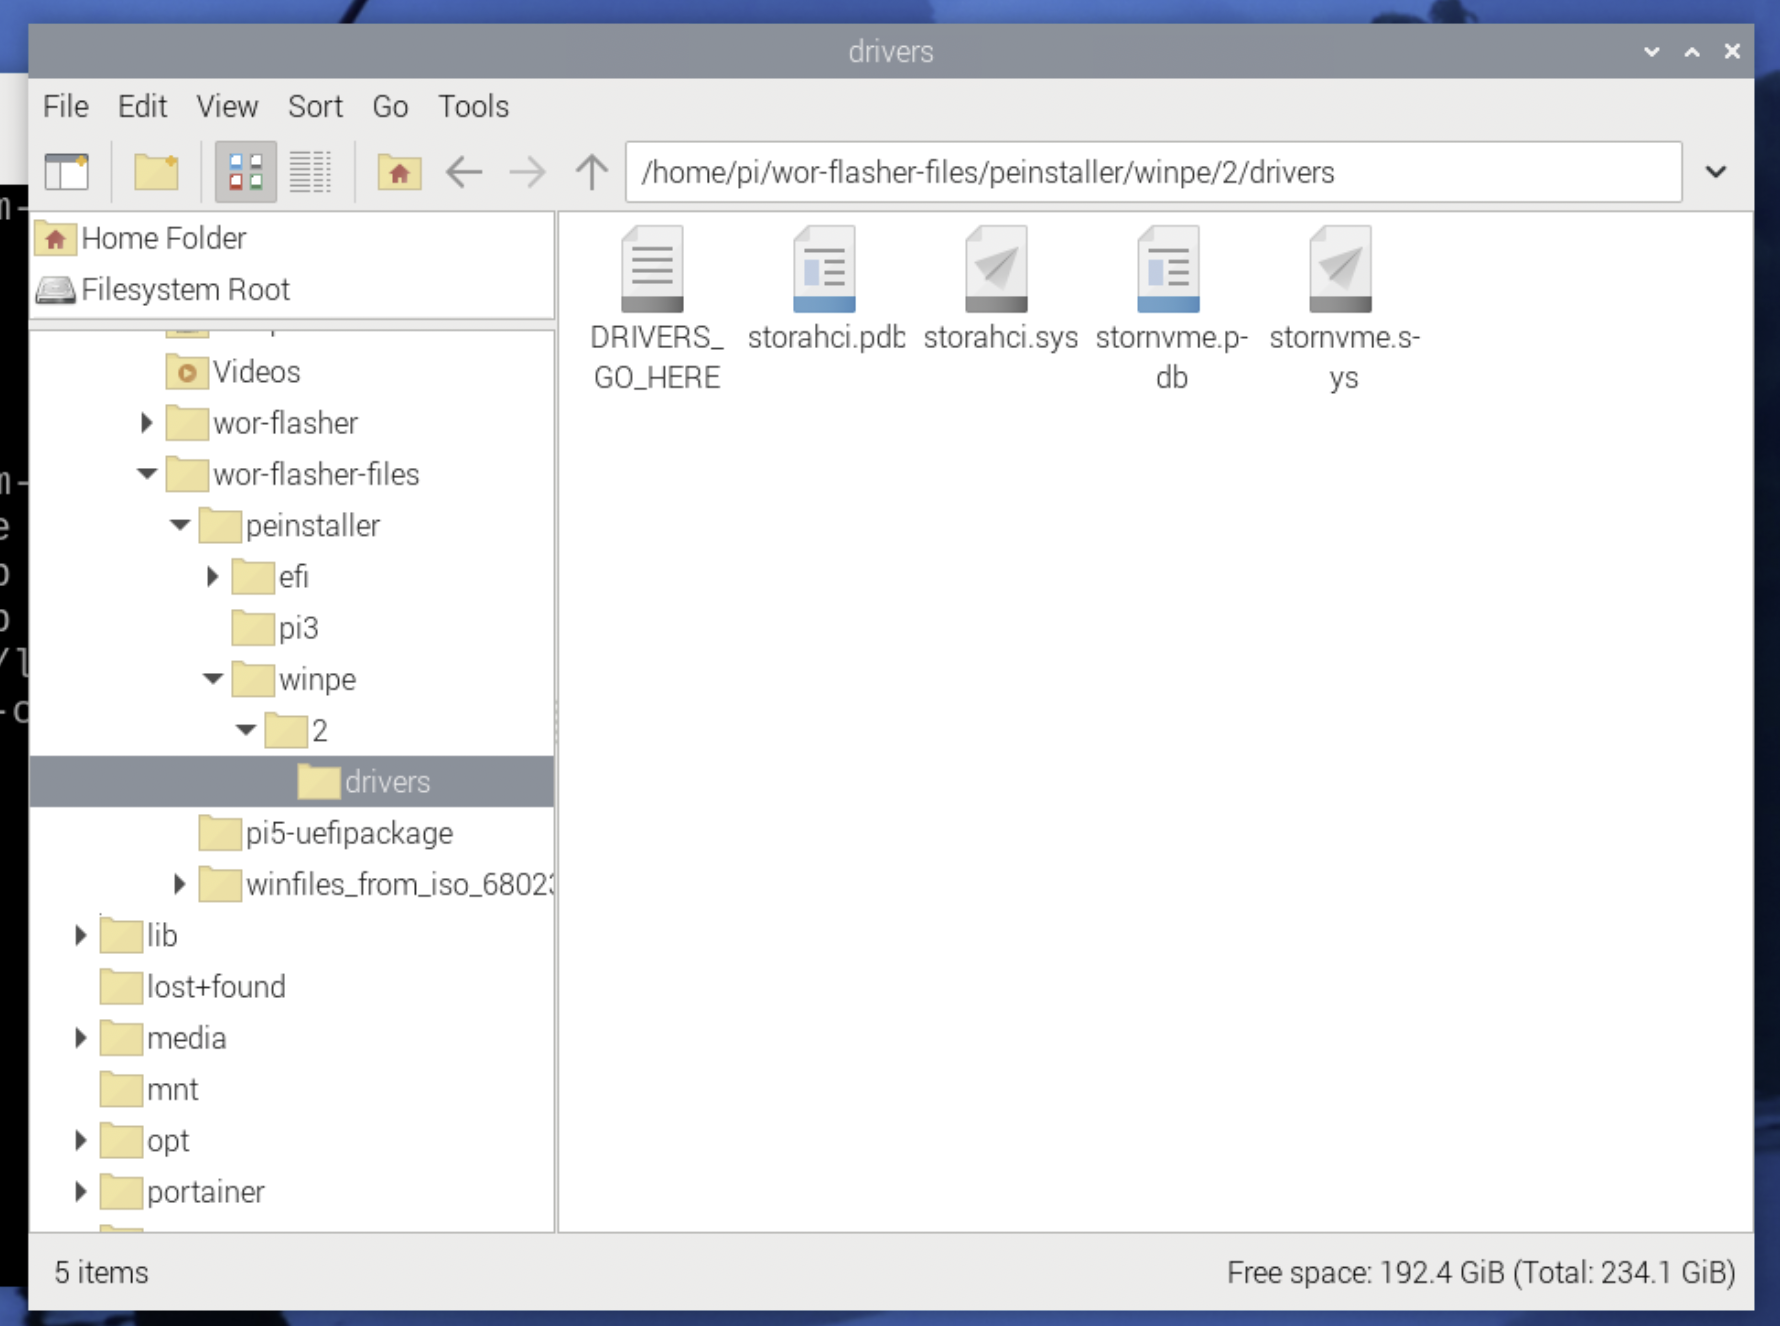Select pi5-uefipackage folder in tree
1780x1326 pixels.
pyautogui.click(x=348, y=833)
